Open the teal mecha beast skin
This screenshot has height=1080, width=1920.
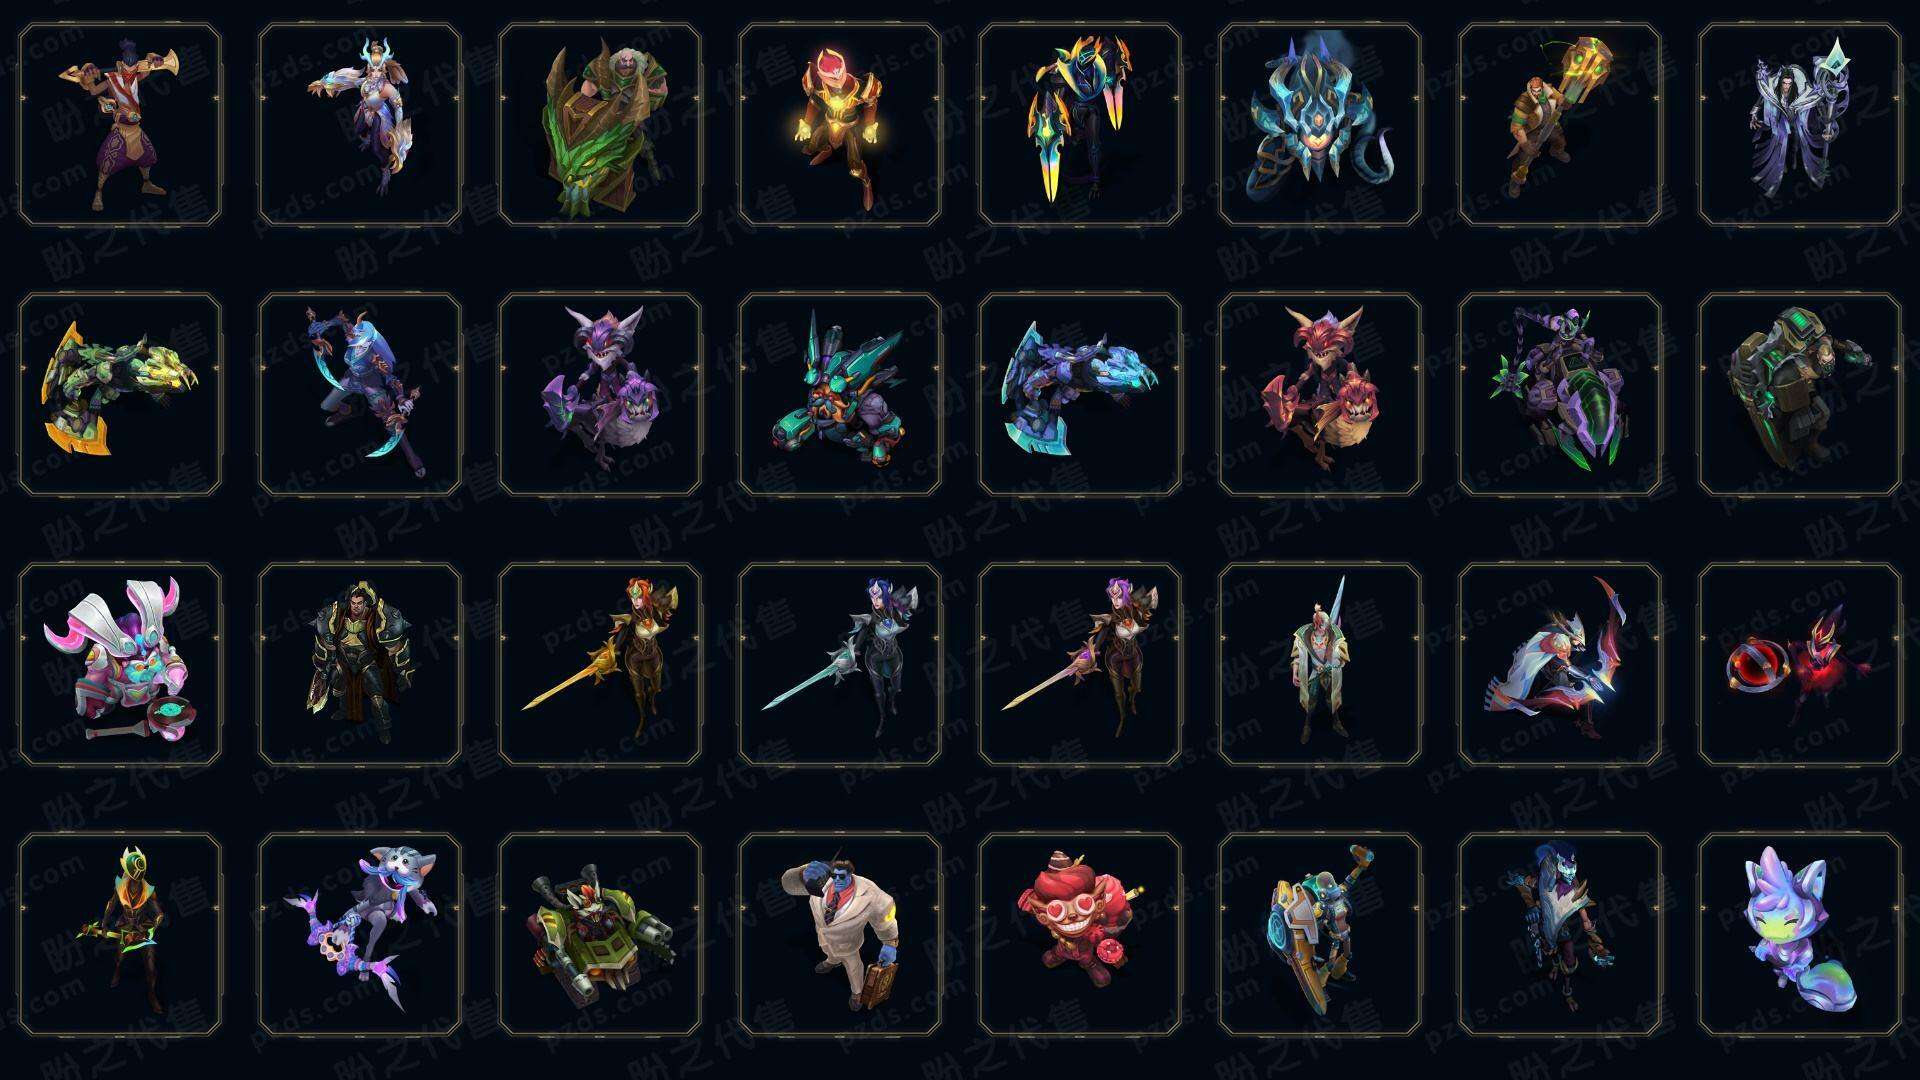[840, 394]
